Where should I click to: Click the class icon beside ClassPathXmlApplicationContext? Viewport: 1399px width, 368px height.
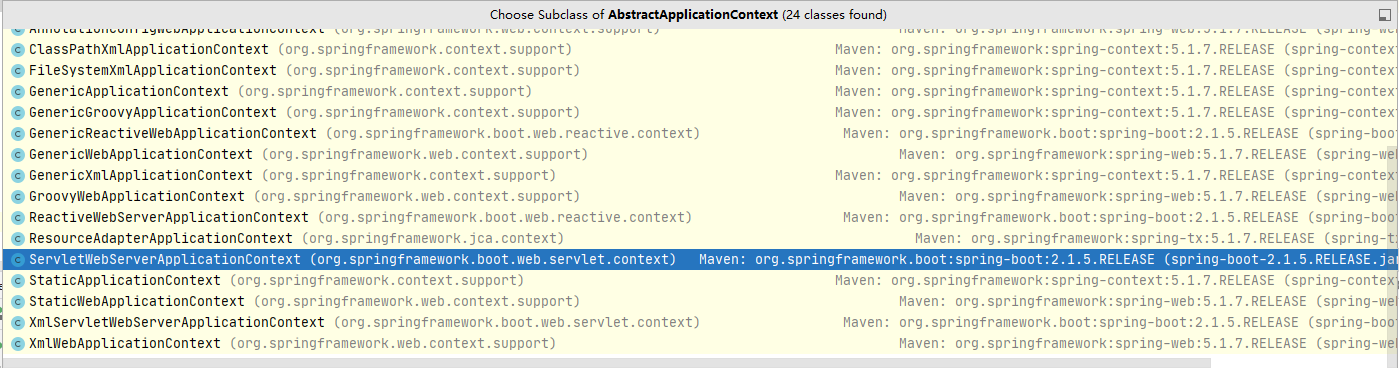tap(17, 49)
